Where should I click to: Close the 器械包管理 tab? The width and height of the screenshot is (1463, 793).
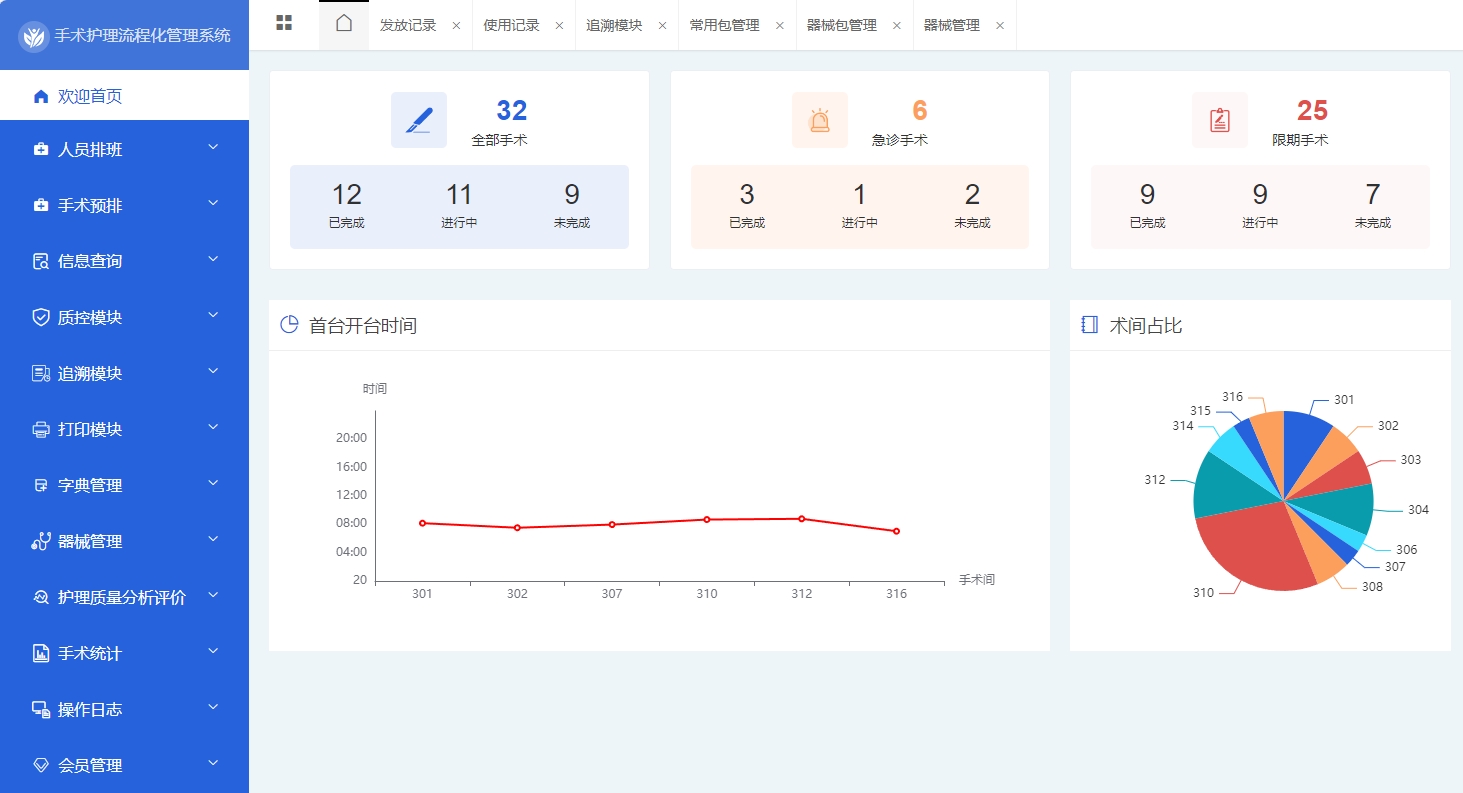pyautogui.click(x=896, y=26)
